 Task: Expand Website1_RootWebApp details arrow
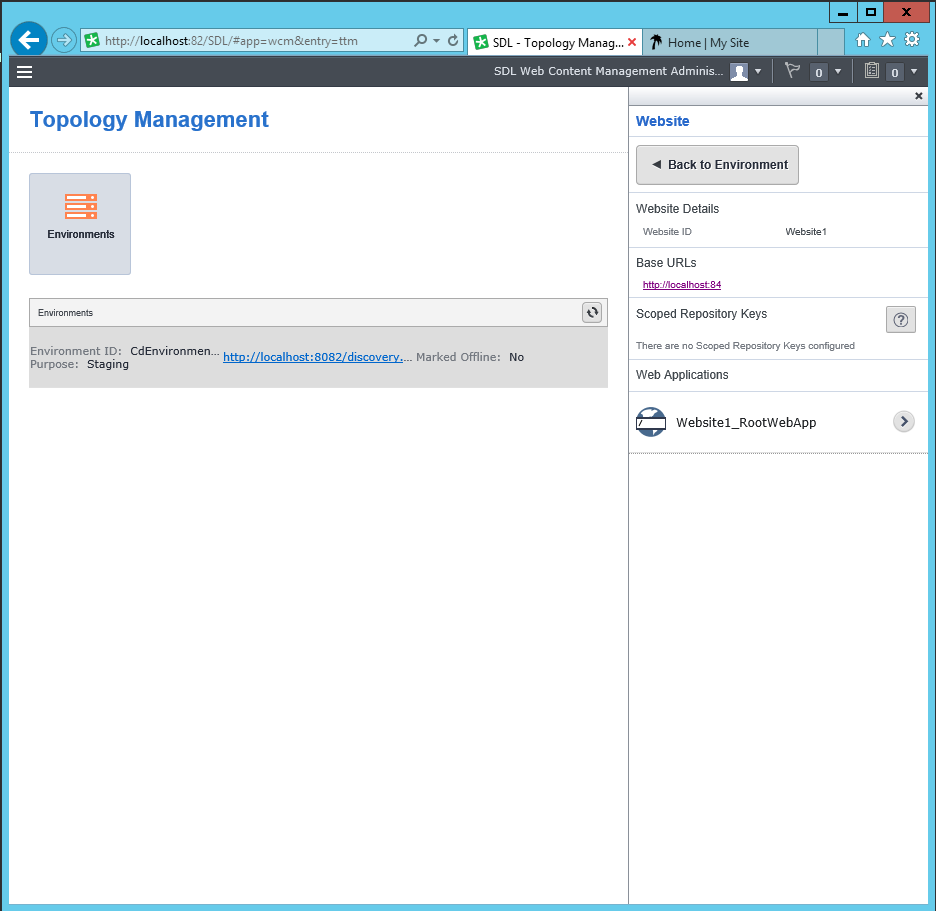(903, 422)
